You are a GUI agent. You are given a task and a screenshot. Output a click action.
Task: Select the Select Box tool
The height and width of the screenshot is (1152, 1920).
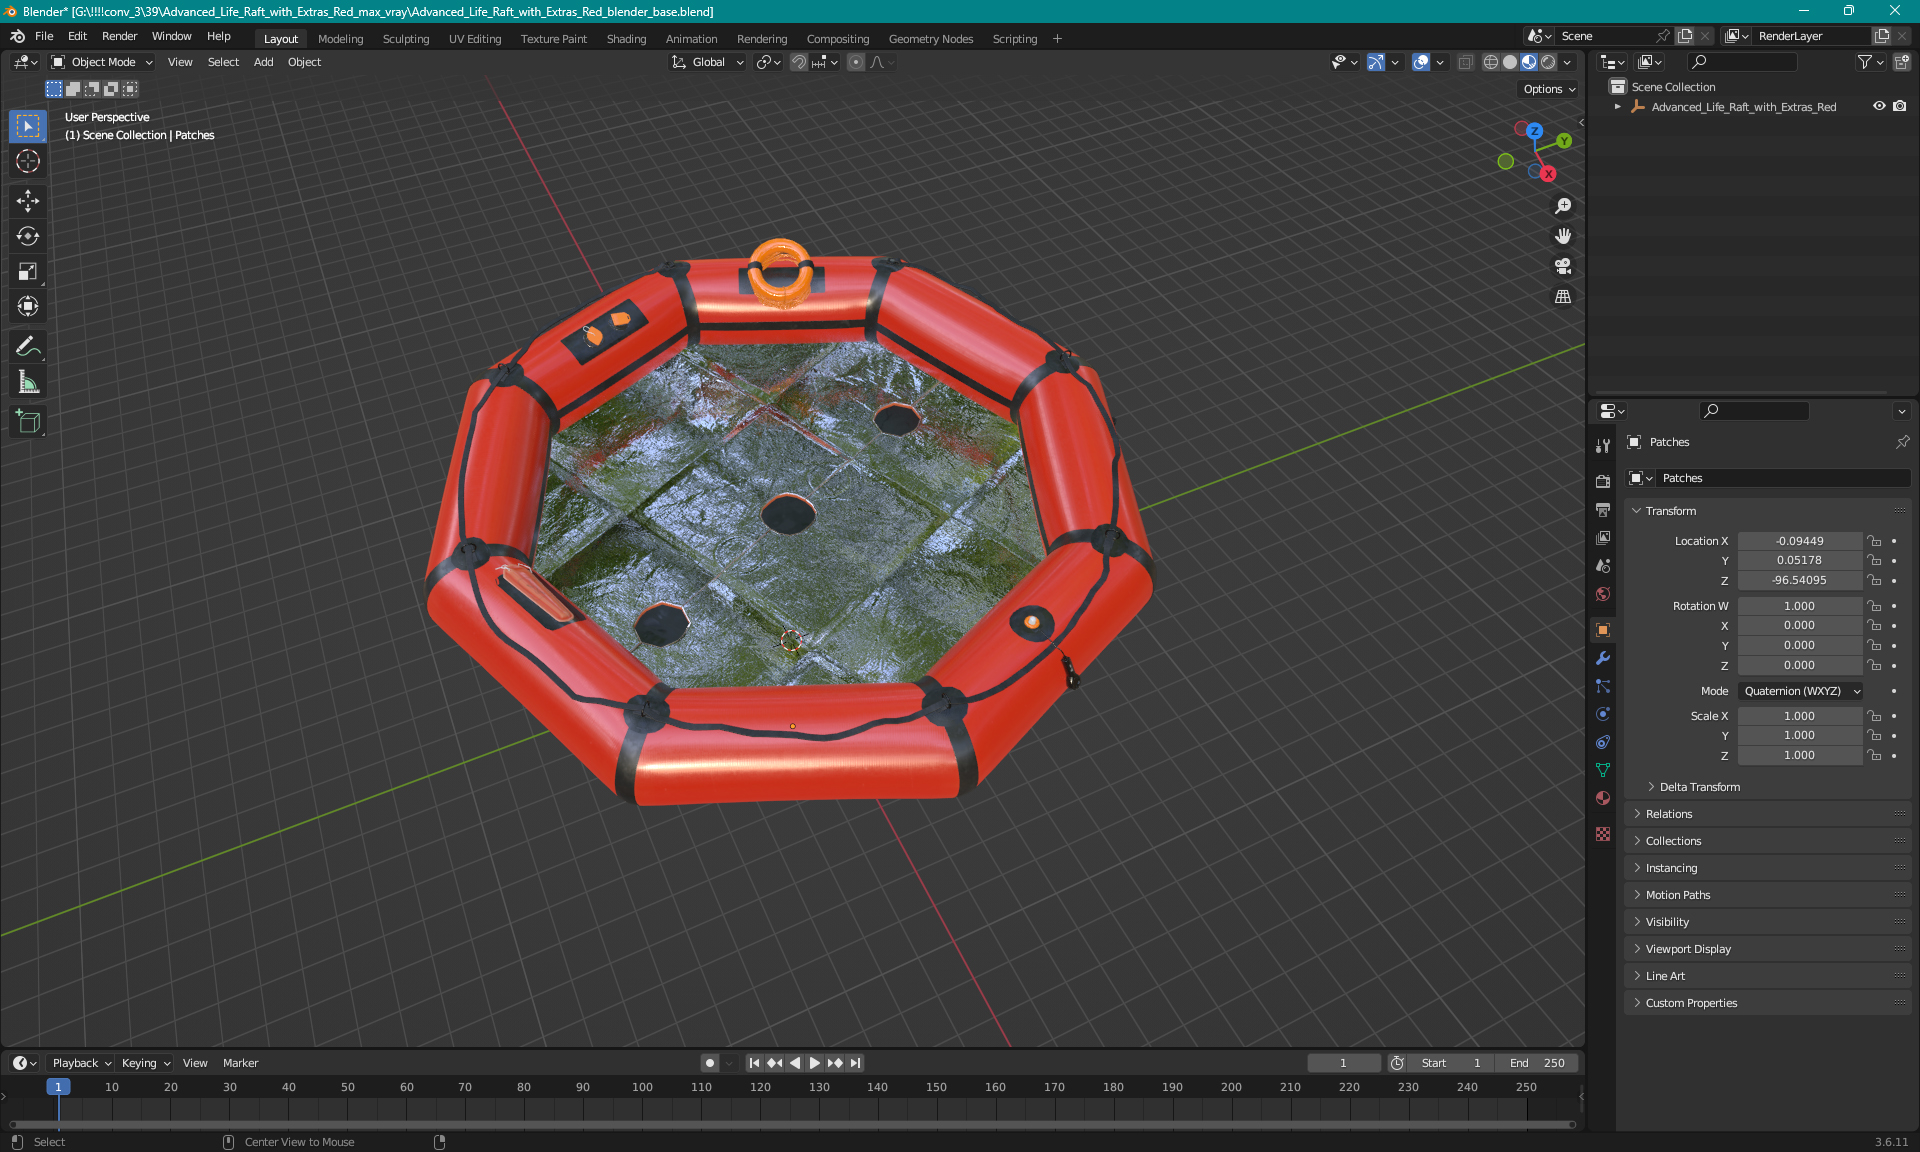28,126
